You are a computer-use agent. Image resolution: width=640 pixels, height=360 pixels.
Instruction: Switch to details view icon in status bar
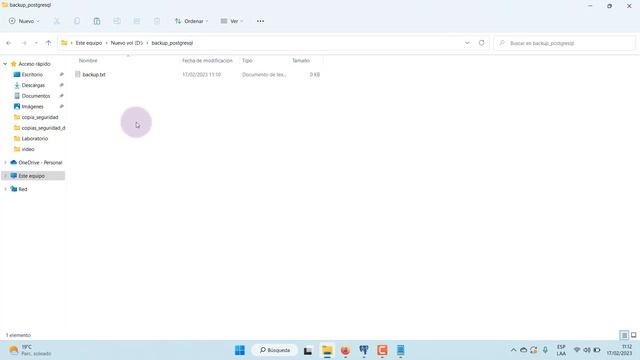624,335
